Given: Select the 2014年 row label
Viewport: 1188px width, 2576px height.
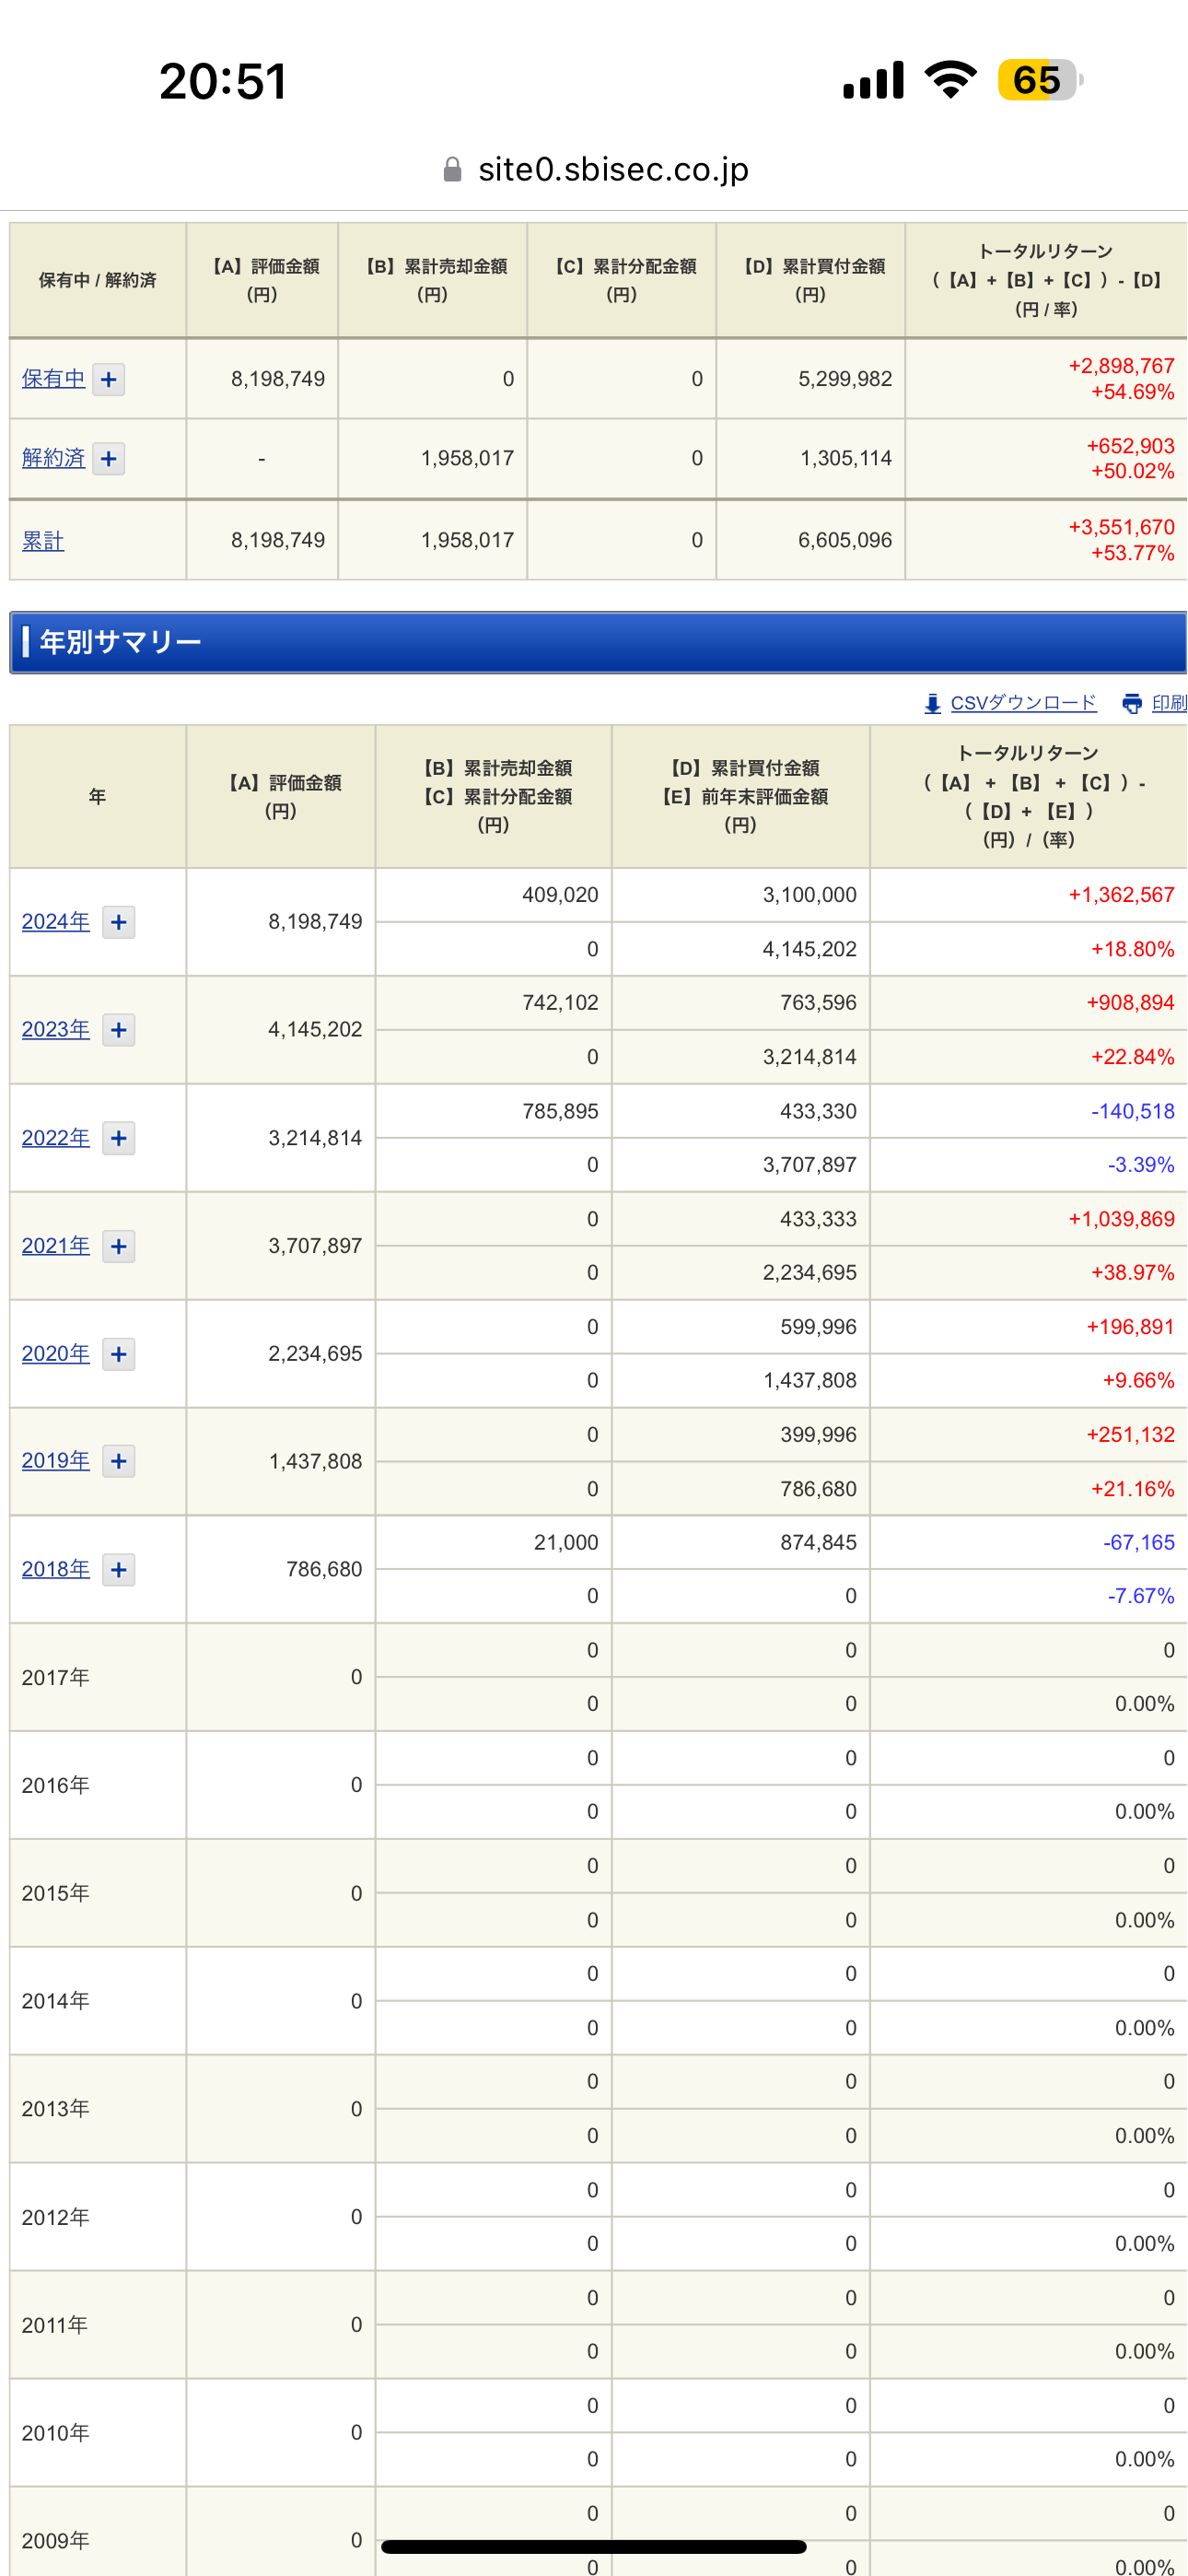Looking at the screenshot, I should point(56,2001).
